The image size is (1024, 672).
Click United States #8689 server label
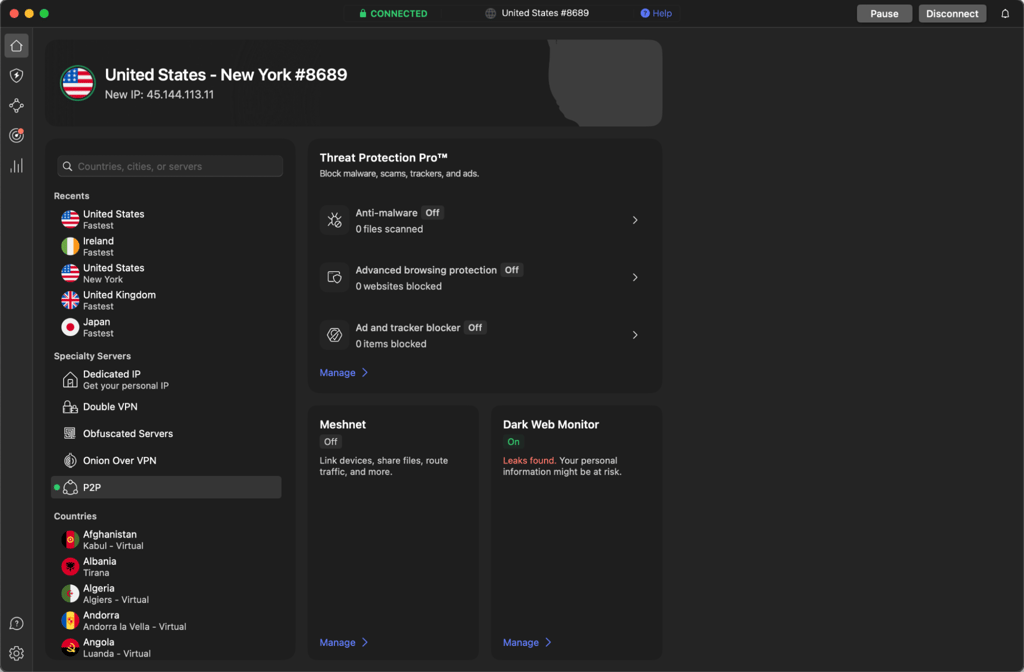point(545,13)
